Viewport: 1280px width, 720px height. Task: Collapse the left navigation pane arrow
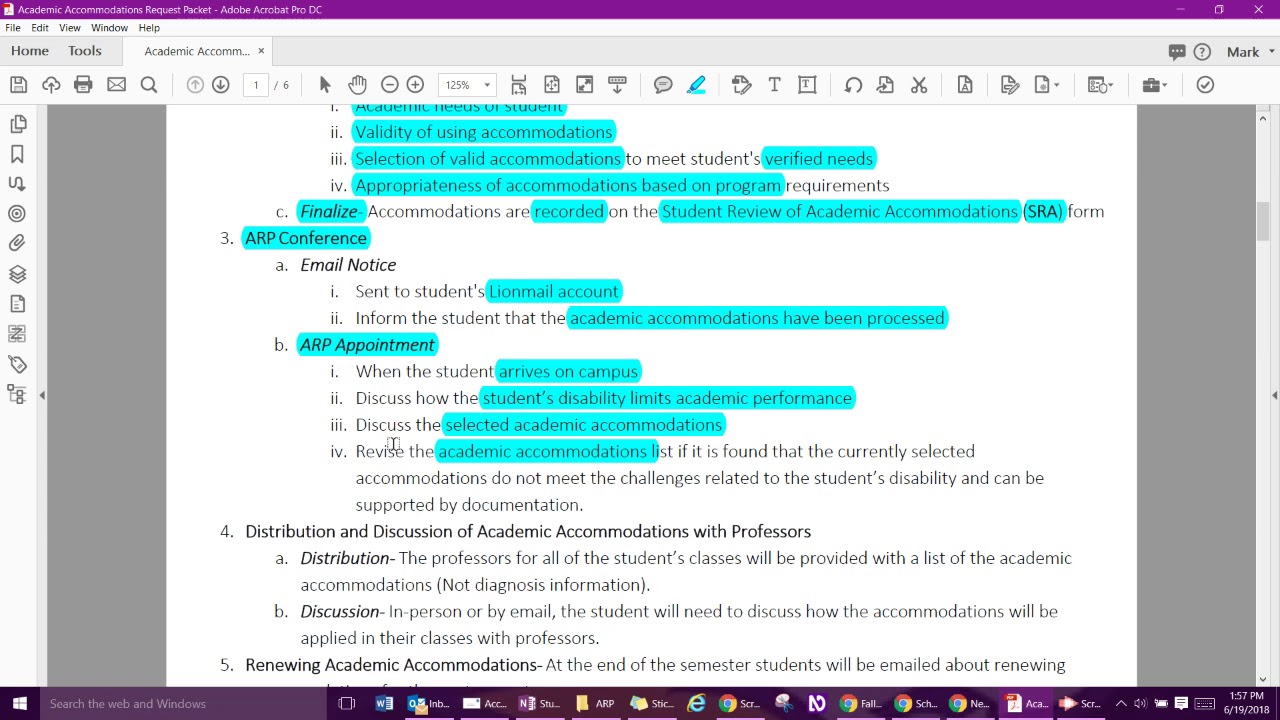(42, 396)
